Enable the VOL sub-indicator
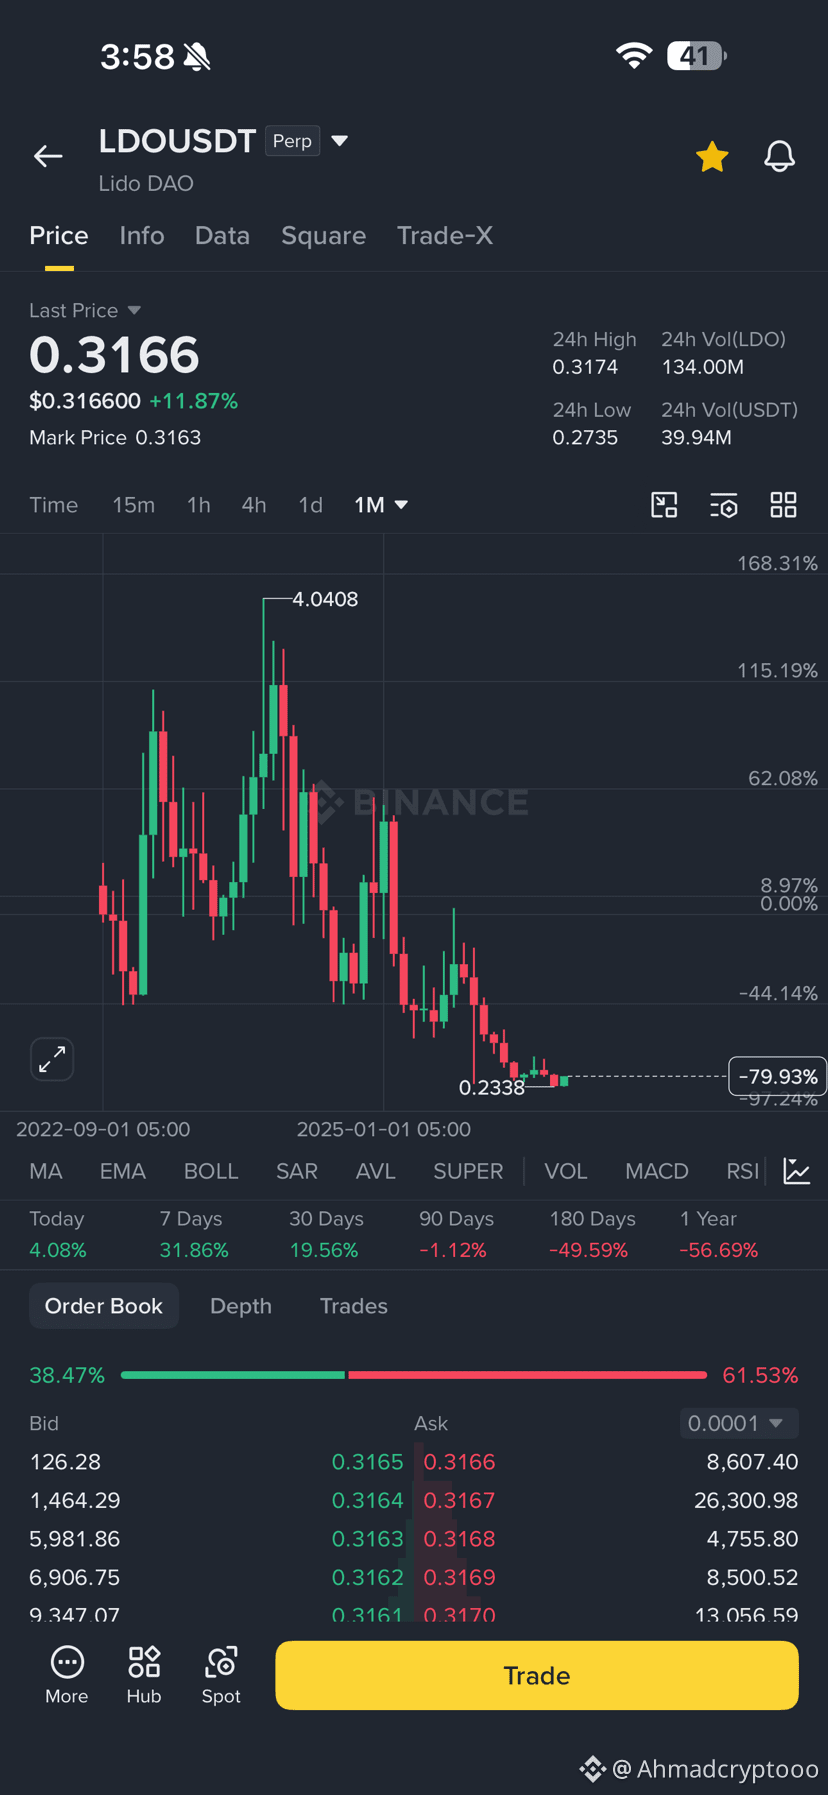The image size is (828, 1795). pyautogui.click(x=566, y=1171)
